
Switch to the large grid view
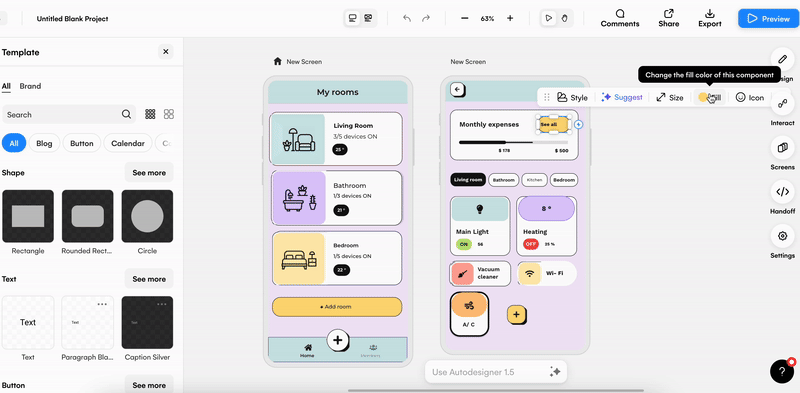pos(169,114)
